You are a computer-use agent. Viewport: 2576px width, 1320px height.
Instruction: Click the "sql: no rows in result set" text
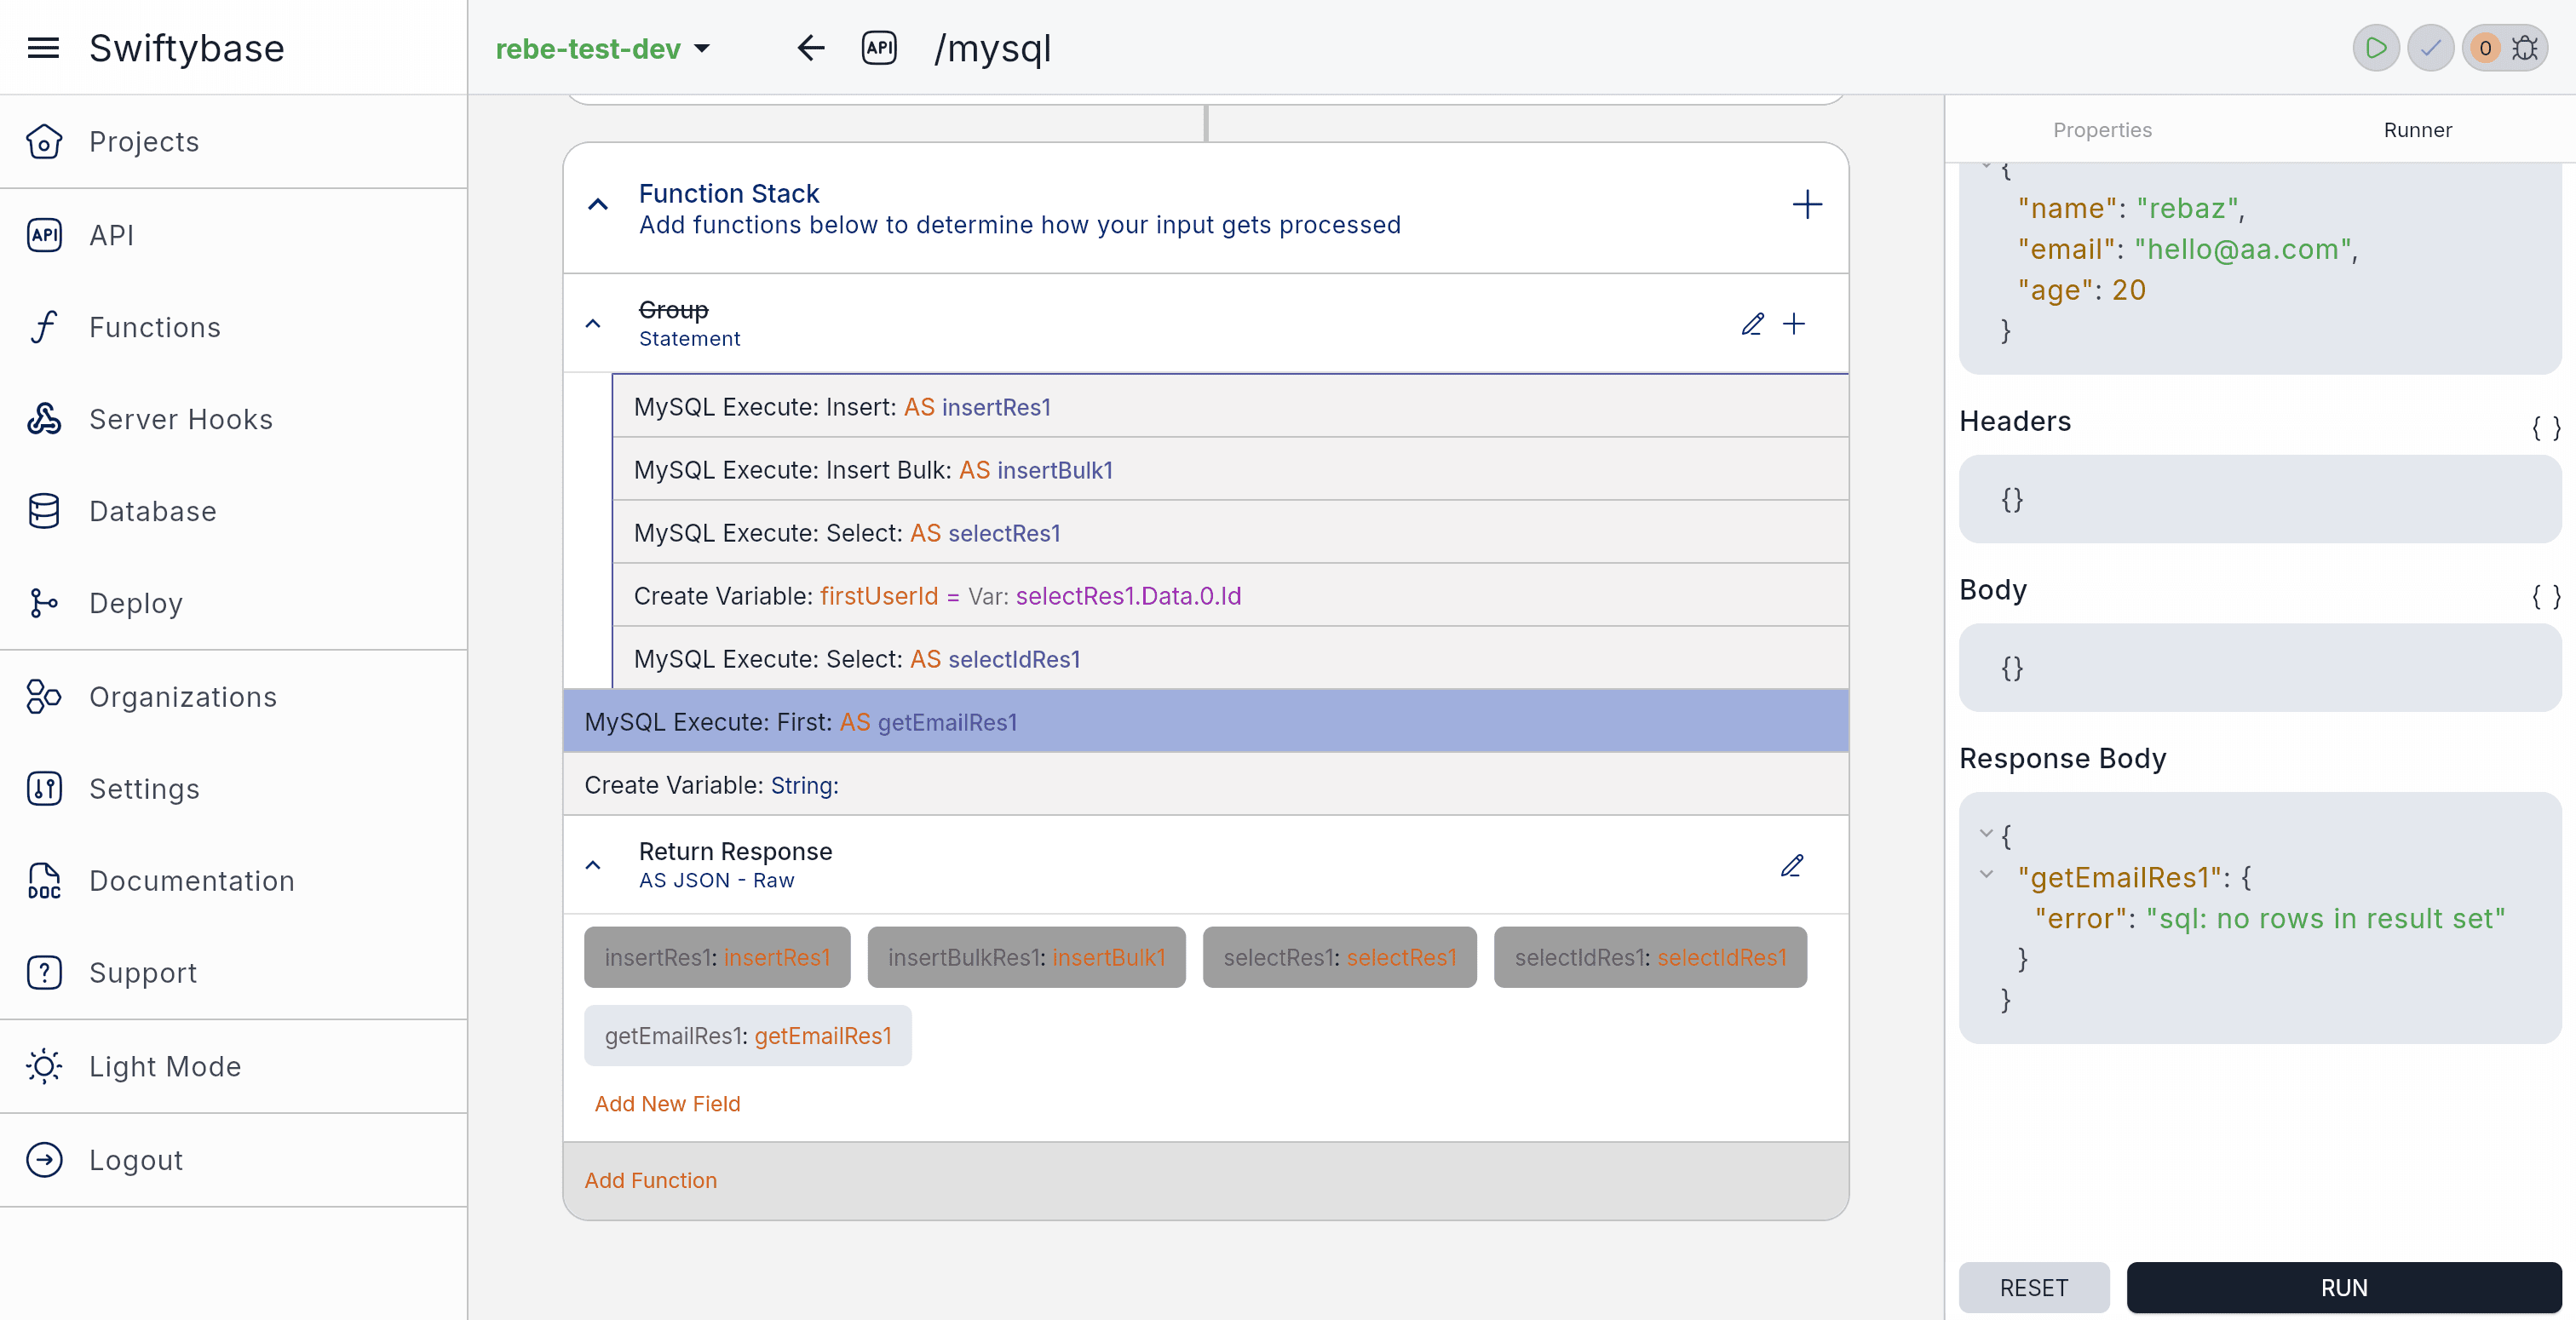click(2325, 918)
